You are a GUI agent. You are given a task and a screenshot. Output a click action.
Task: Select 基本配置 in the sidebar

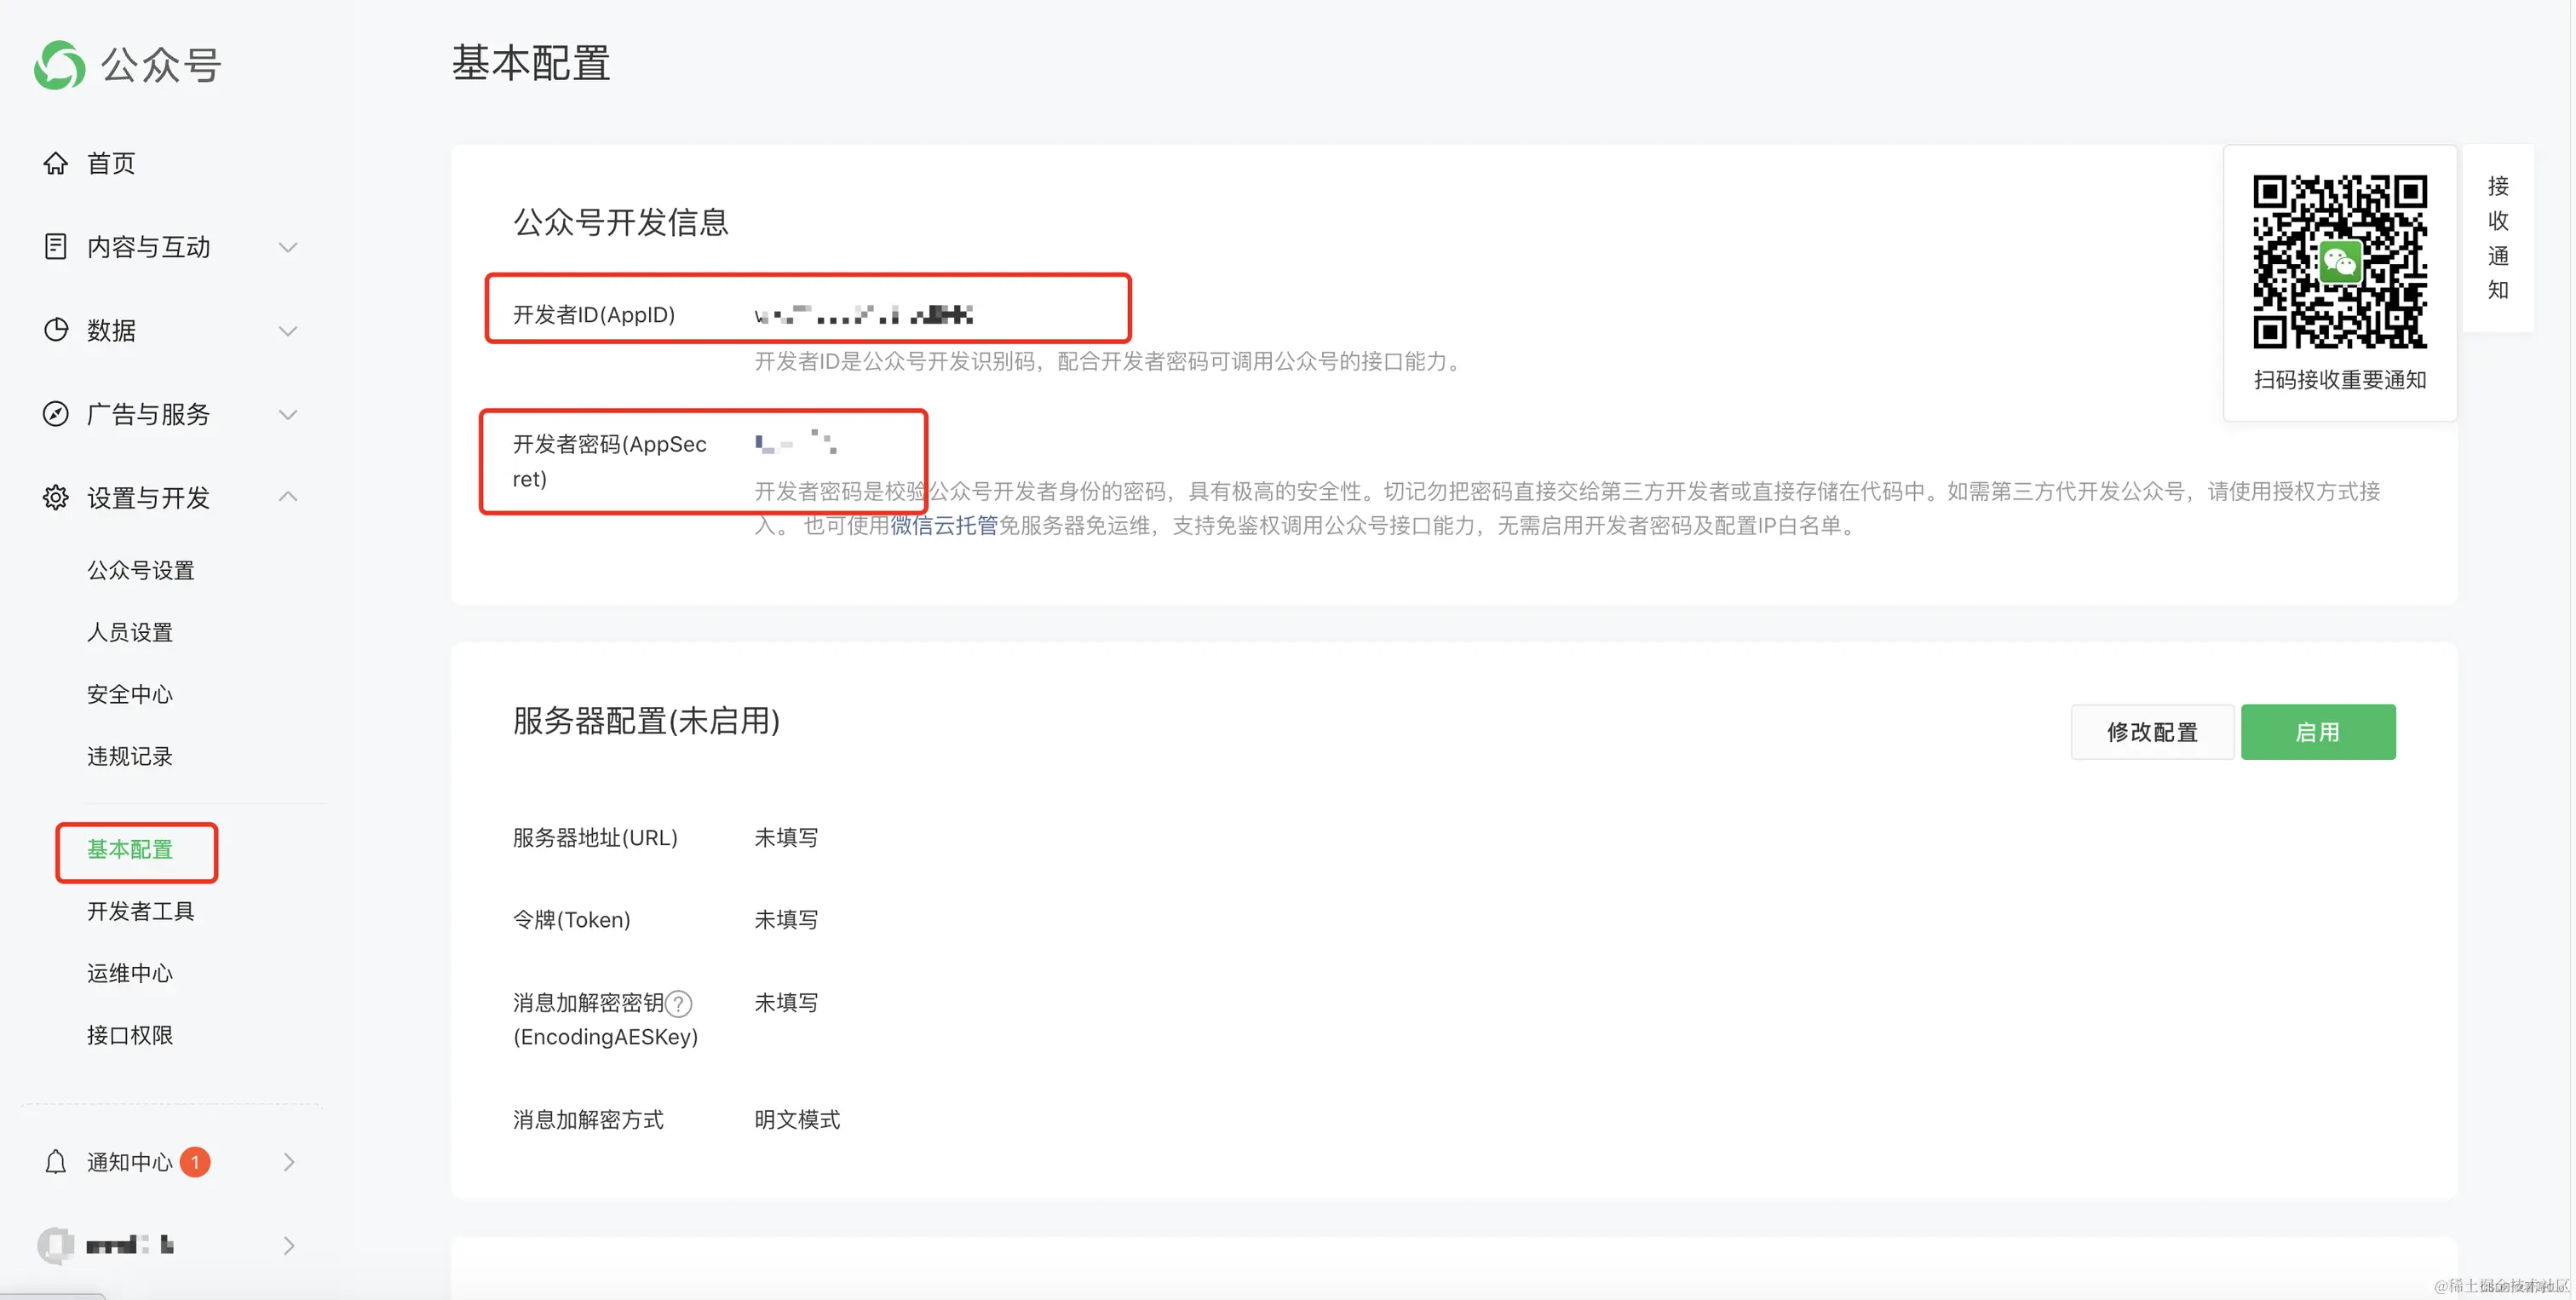pyautogui.click(x=136, y=851)
